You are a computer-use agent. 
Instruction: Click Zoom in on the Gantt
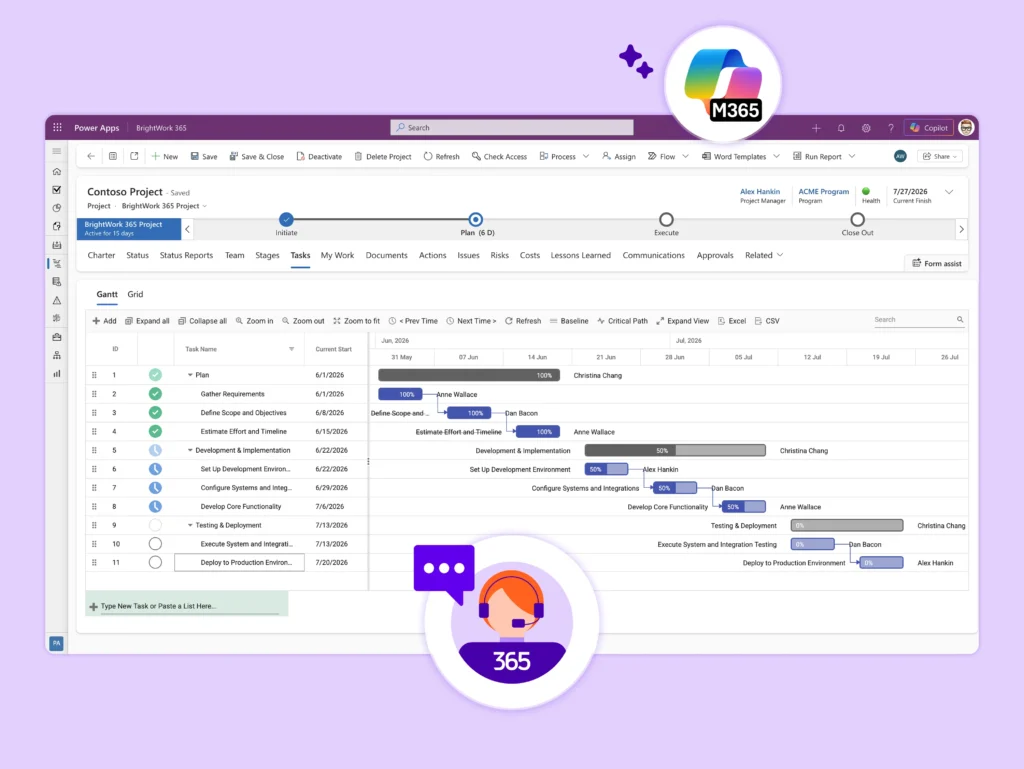tap(255, 321)
